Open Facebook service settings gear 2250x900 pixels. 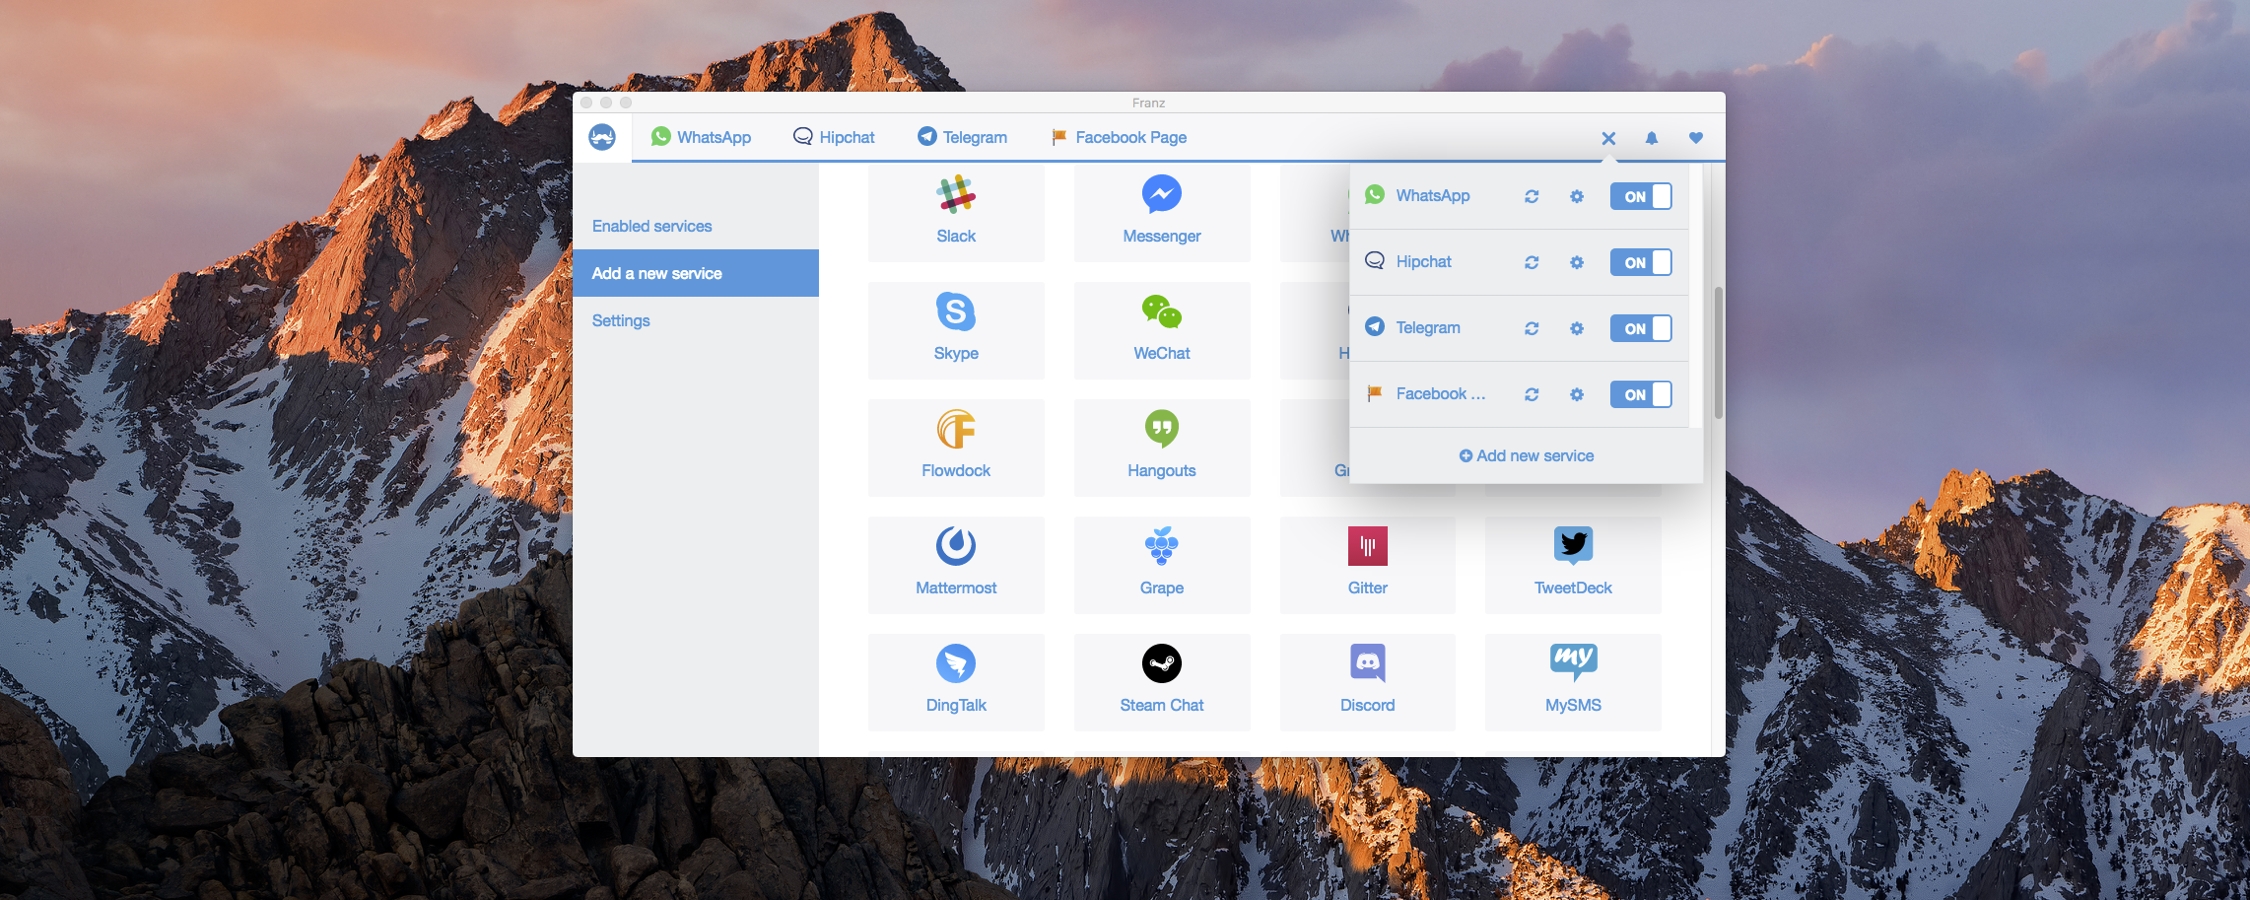(x=1577, y=394)
